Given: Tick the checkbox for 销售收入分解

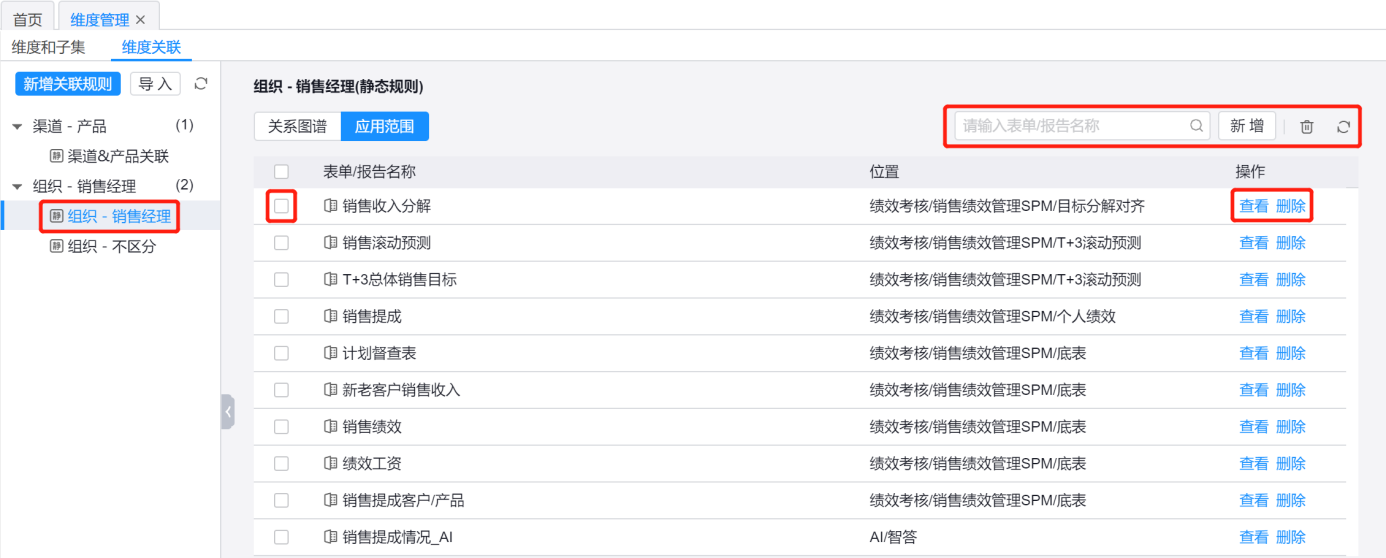Looking at the screenshot, I should (281, 206).
